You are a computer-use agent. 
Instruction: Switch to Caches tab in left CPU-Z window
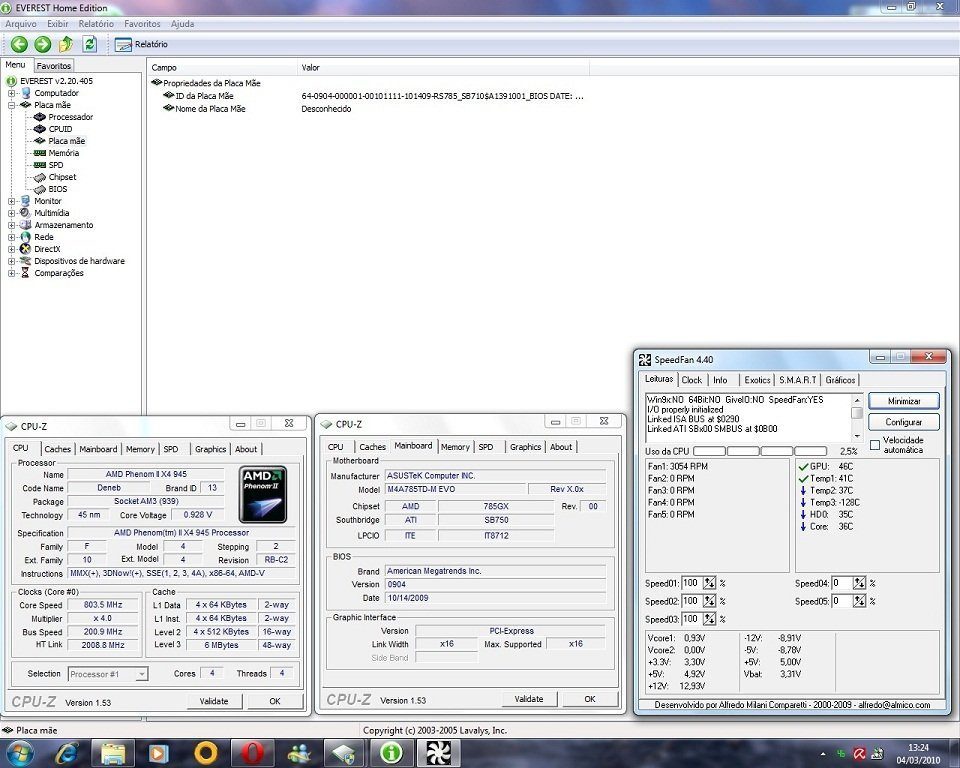point(58,449)
